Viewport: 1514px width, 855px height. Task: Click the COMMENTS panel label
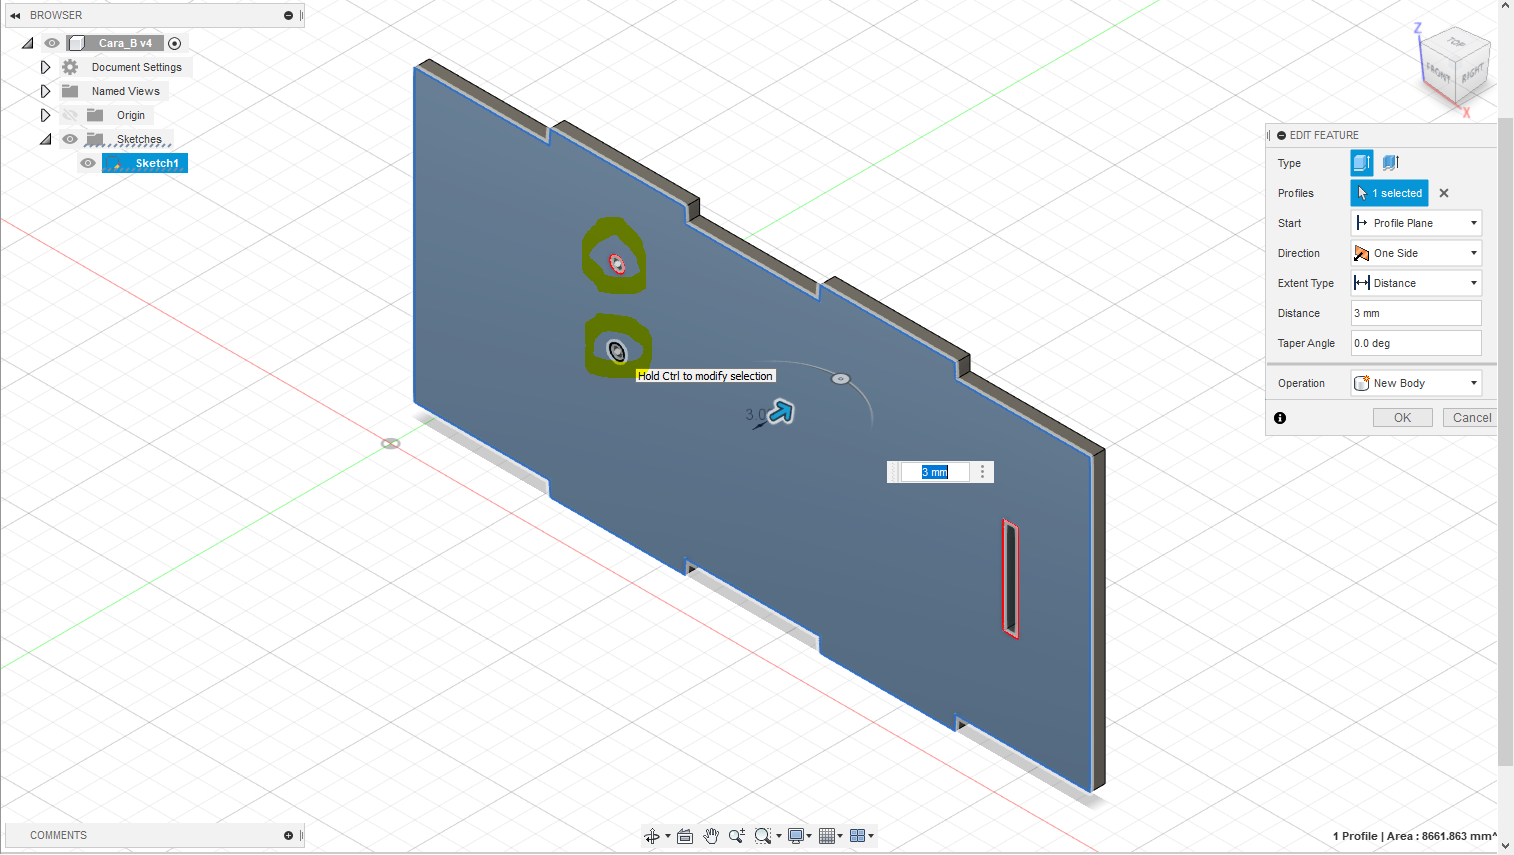[58, 835]
